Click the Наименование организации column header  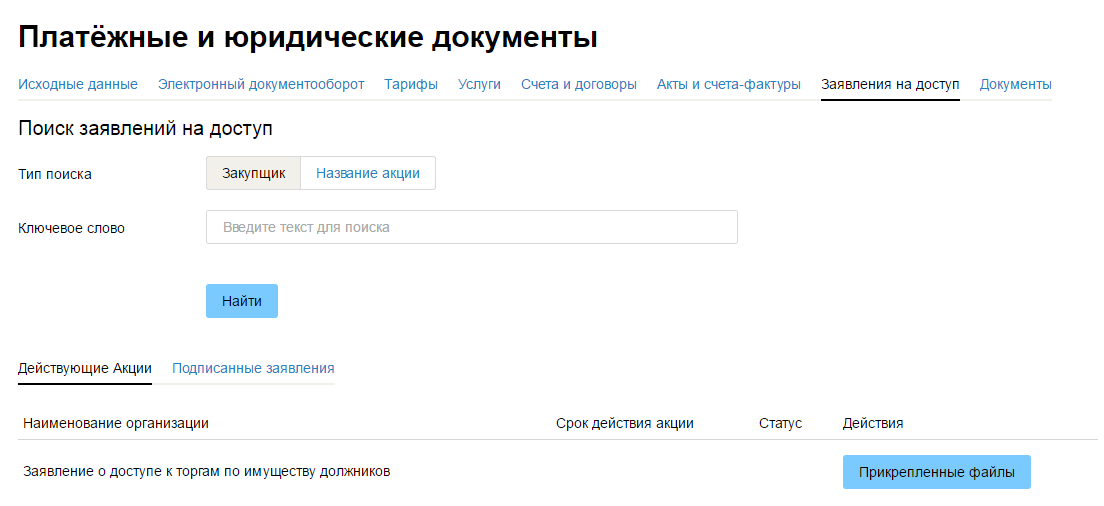click(116, 423)
